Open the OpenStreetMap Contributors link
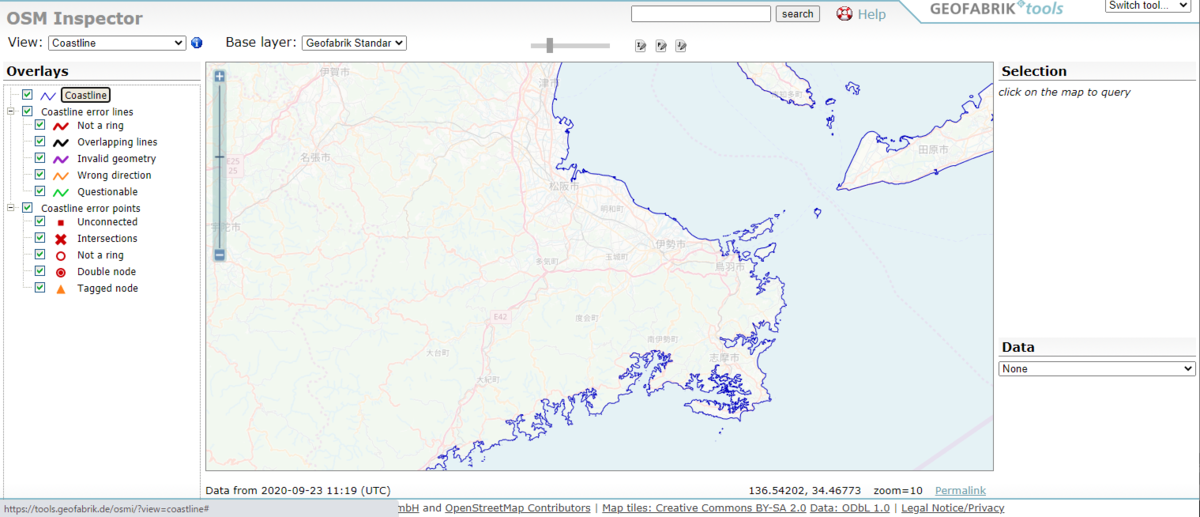Screen dimensions: 1200x517 (x=518, y=509)
